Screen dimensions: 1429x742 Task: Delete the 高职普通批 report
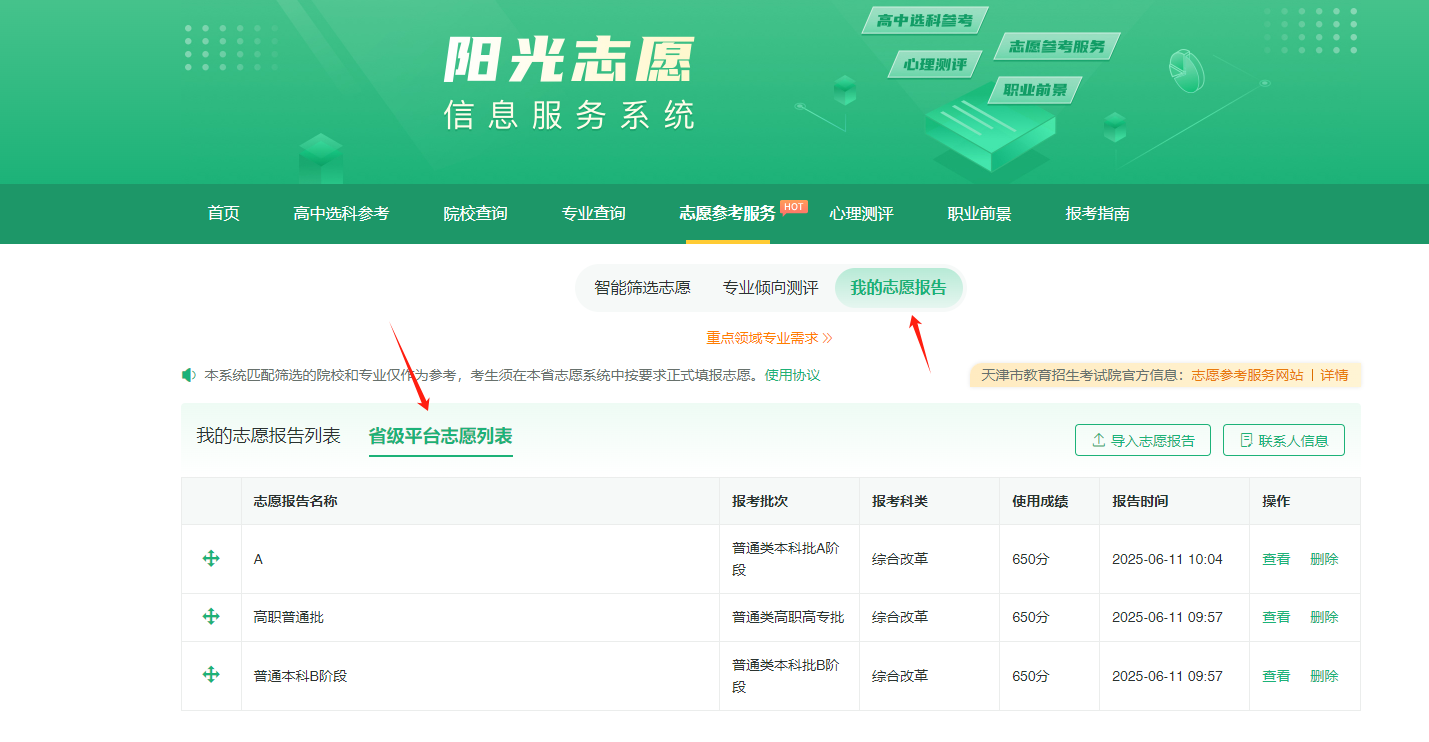coord(1324,617)
